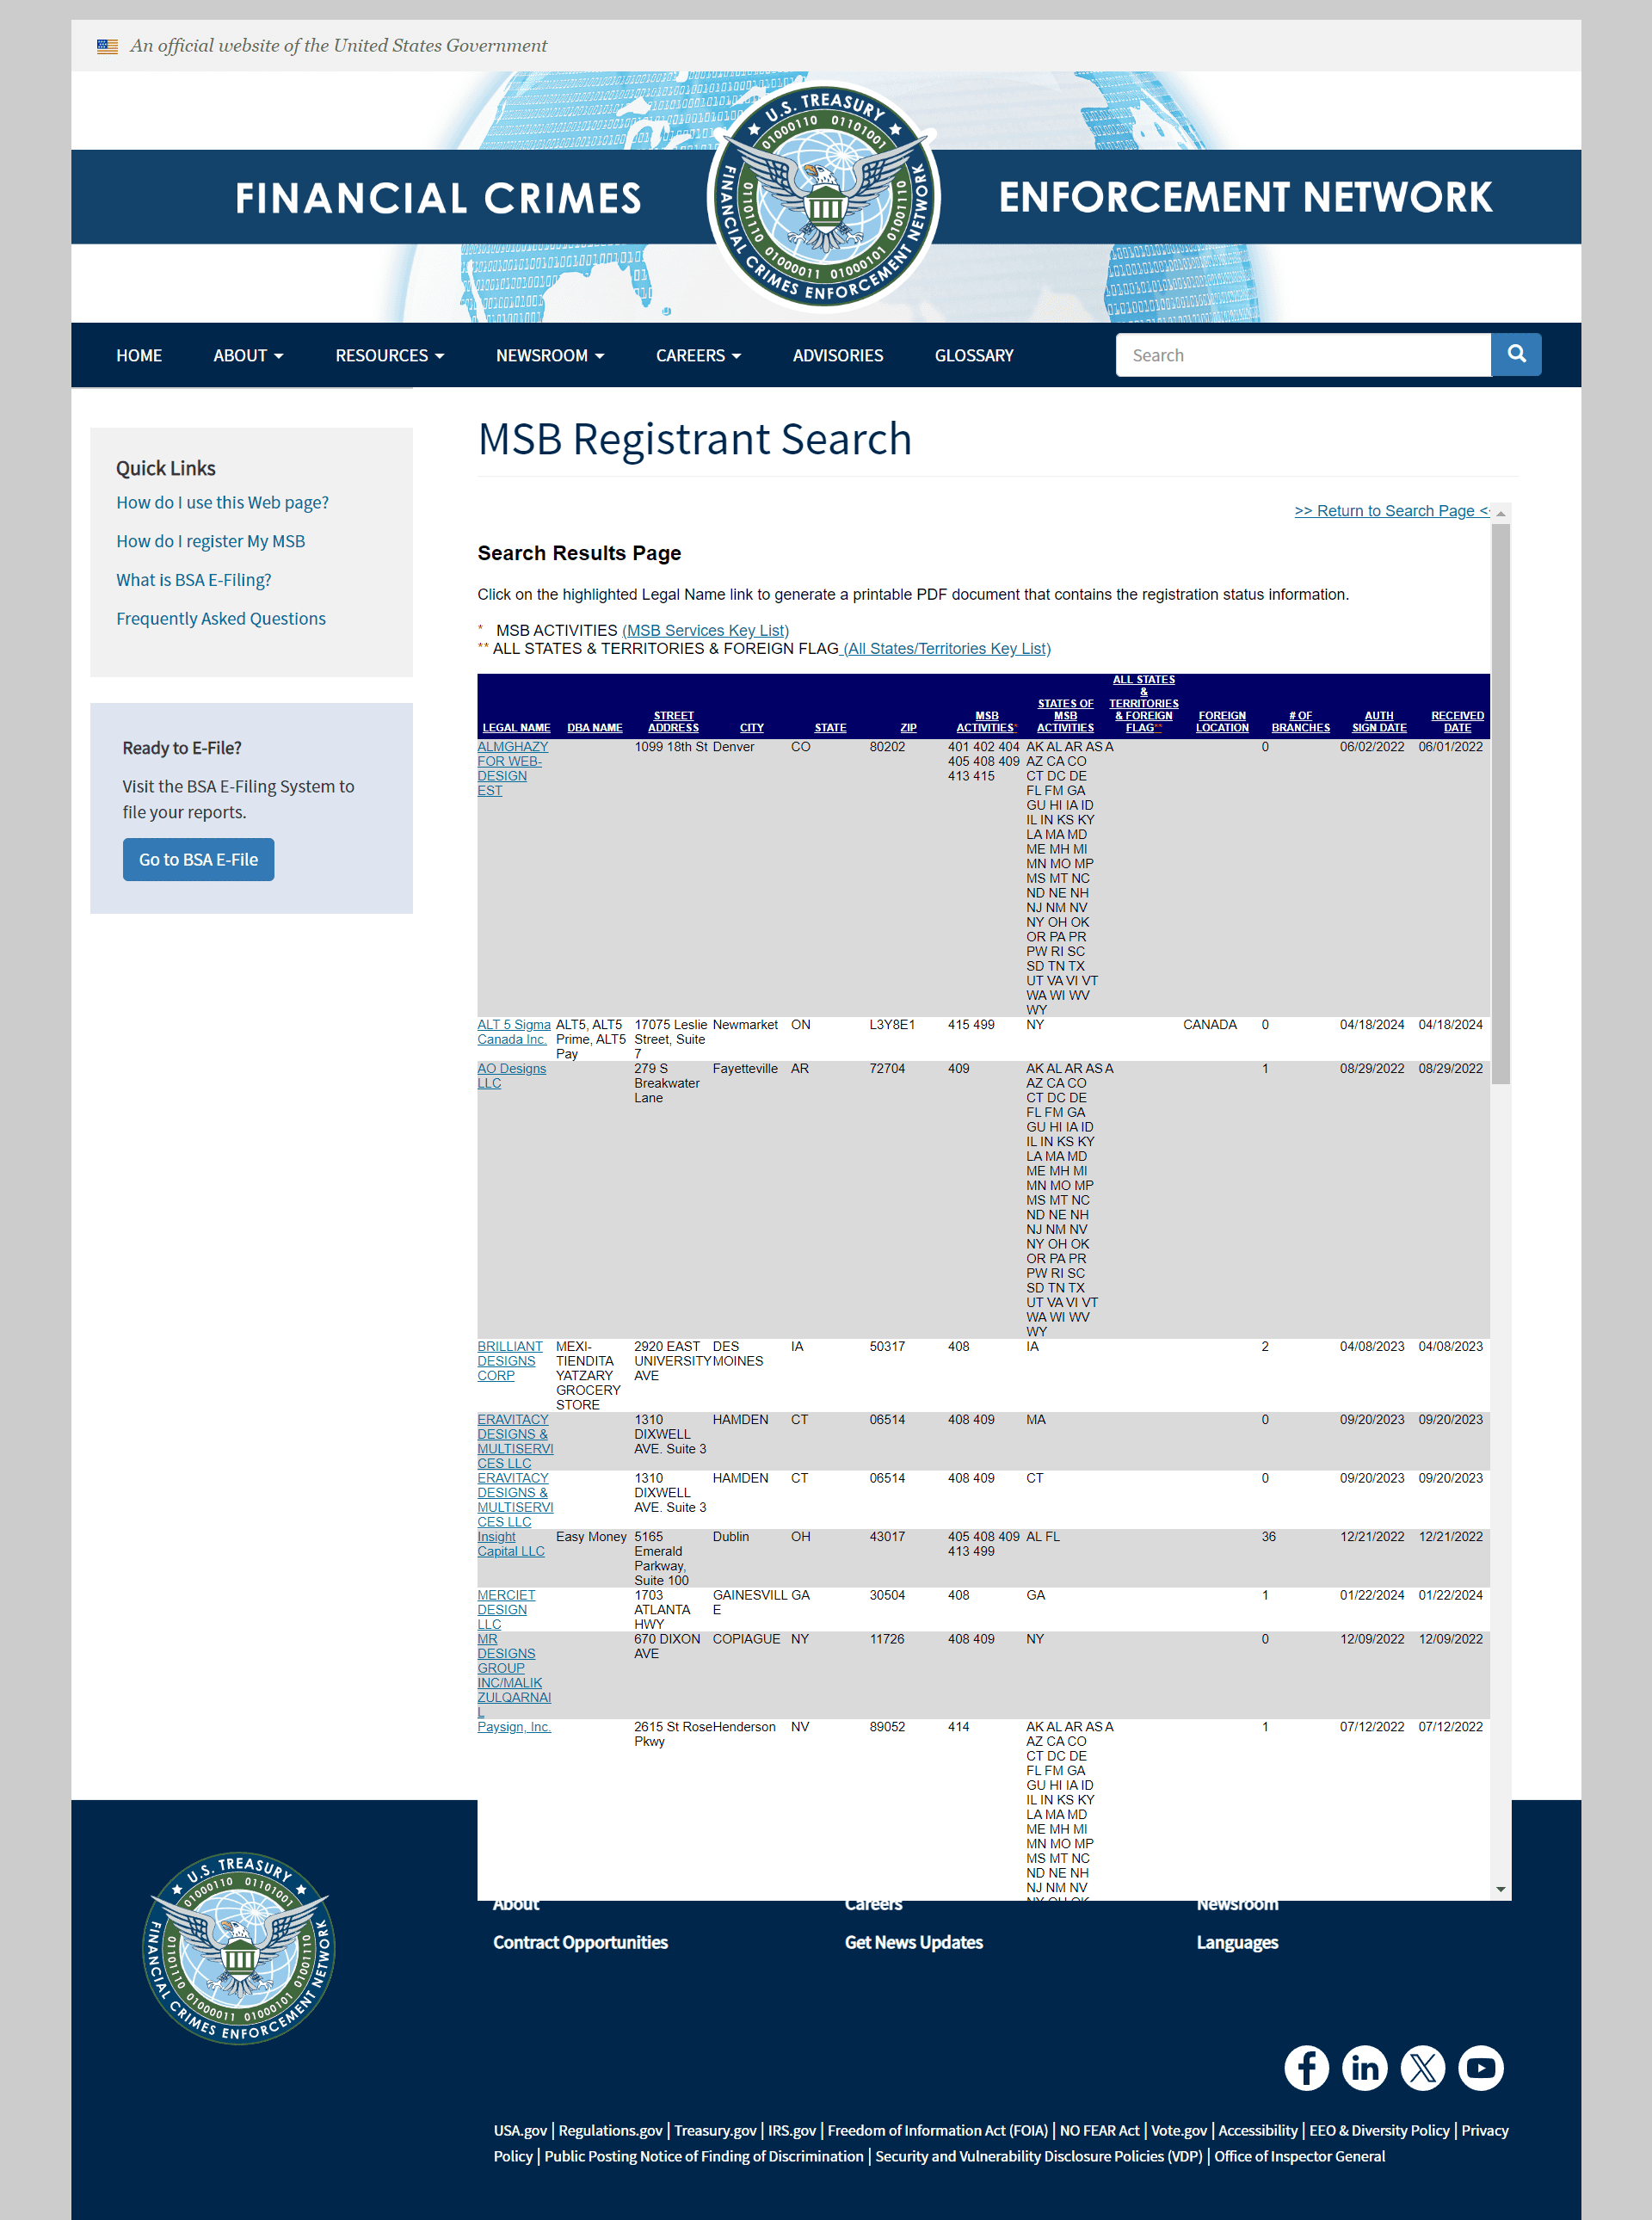1652x2220 pixels.
Task: Sort by # OF BRANCHES column header
Action: 1300,721
